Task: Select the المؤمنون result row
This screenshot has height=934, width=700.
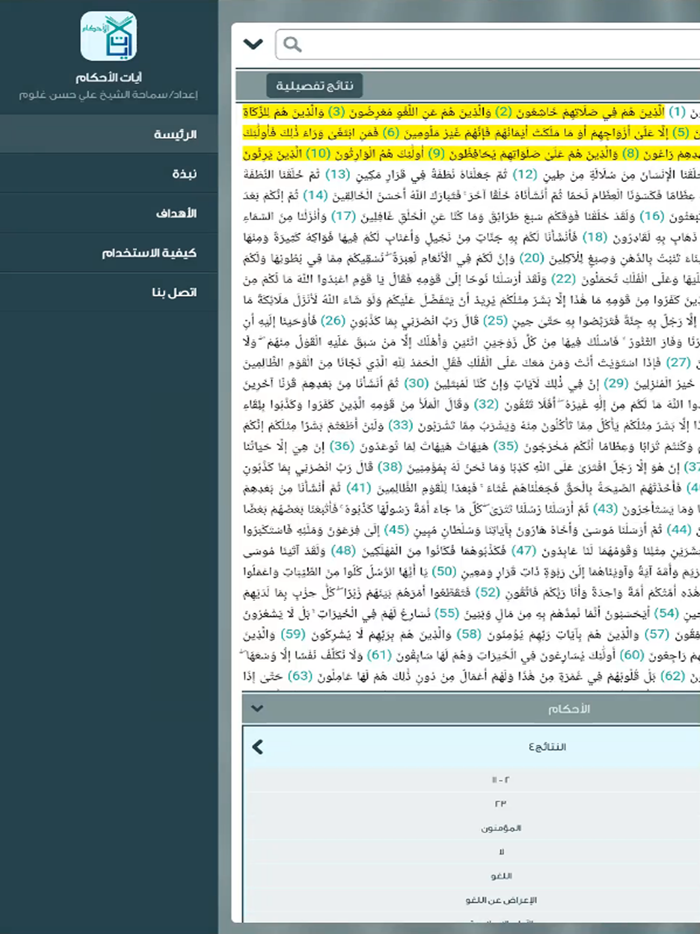Action: (500, 828)
